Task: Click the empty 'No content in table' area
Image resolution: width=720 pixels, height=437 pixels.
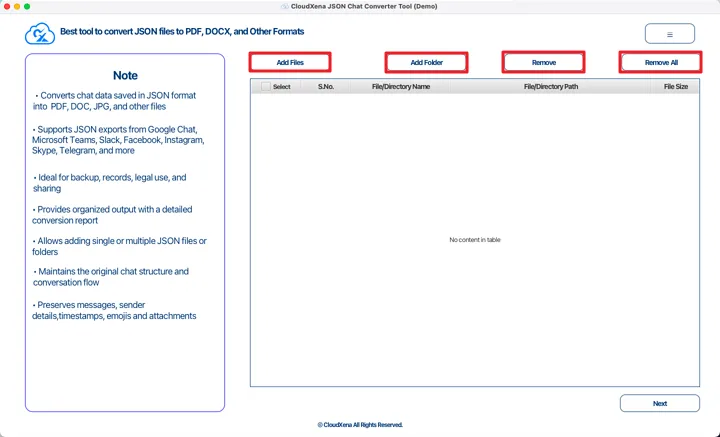Action: pyautogui.click(x=475, y=240)
